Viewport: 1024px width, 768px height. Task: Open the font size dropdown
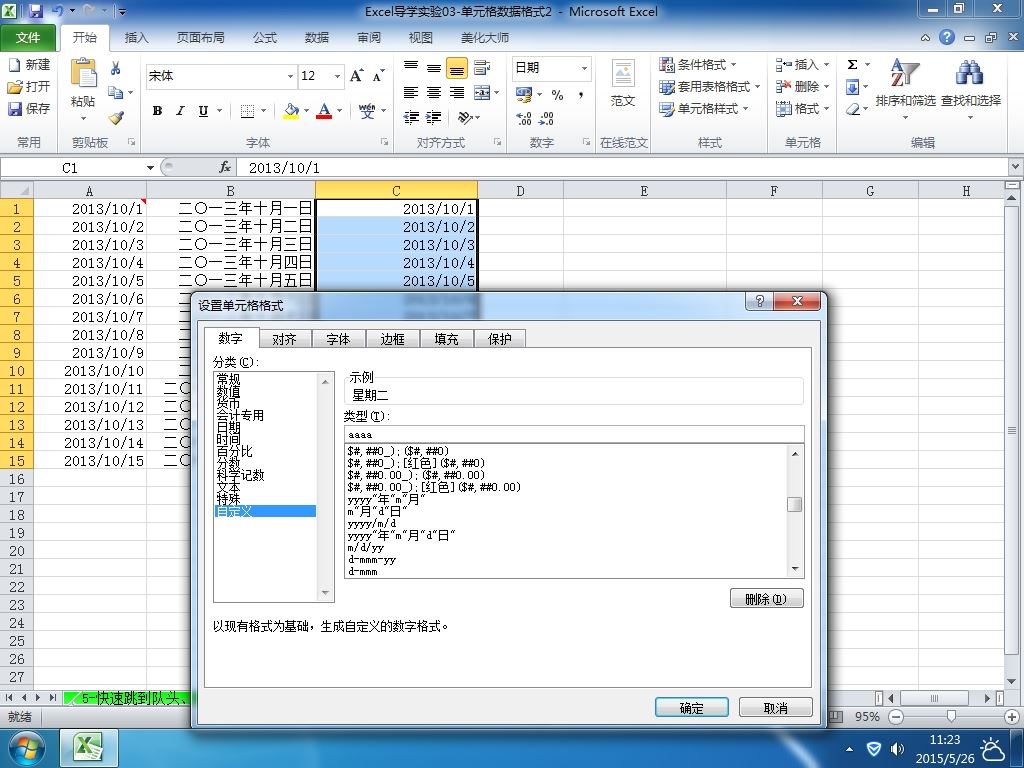click(x=337, y=76)
